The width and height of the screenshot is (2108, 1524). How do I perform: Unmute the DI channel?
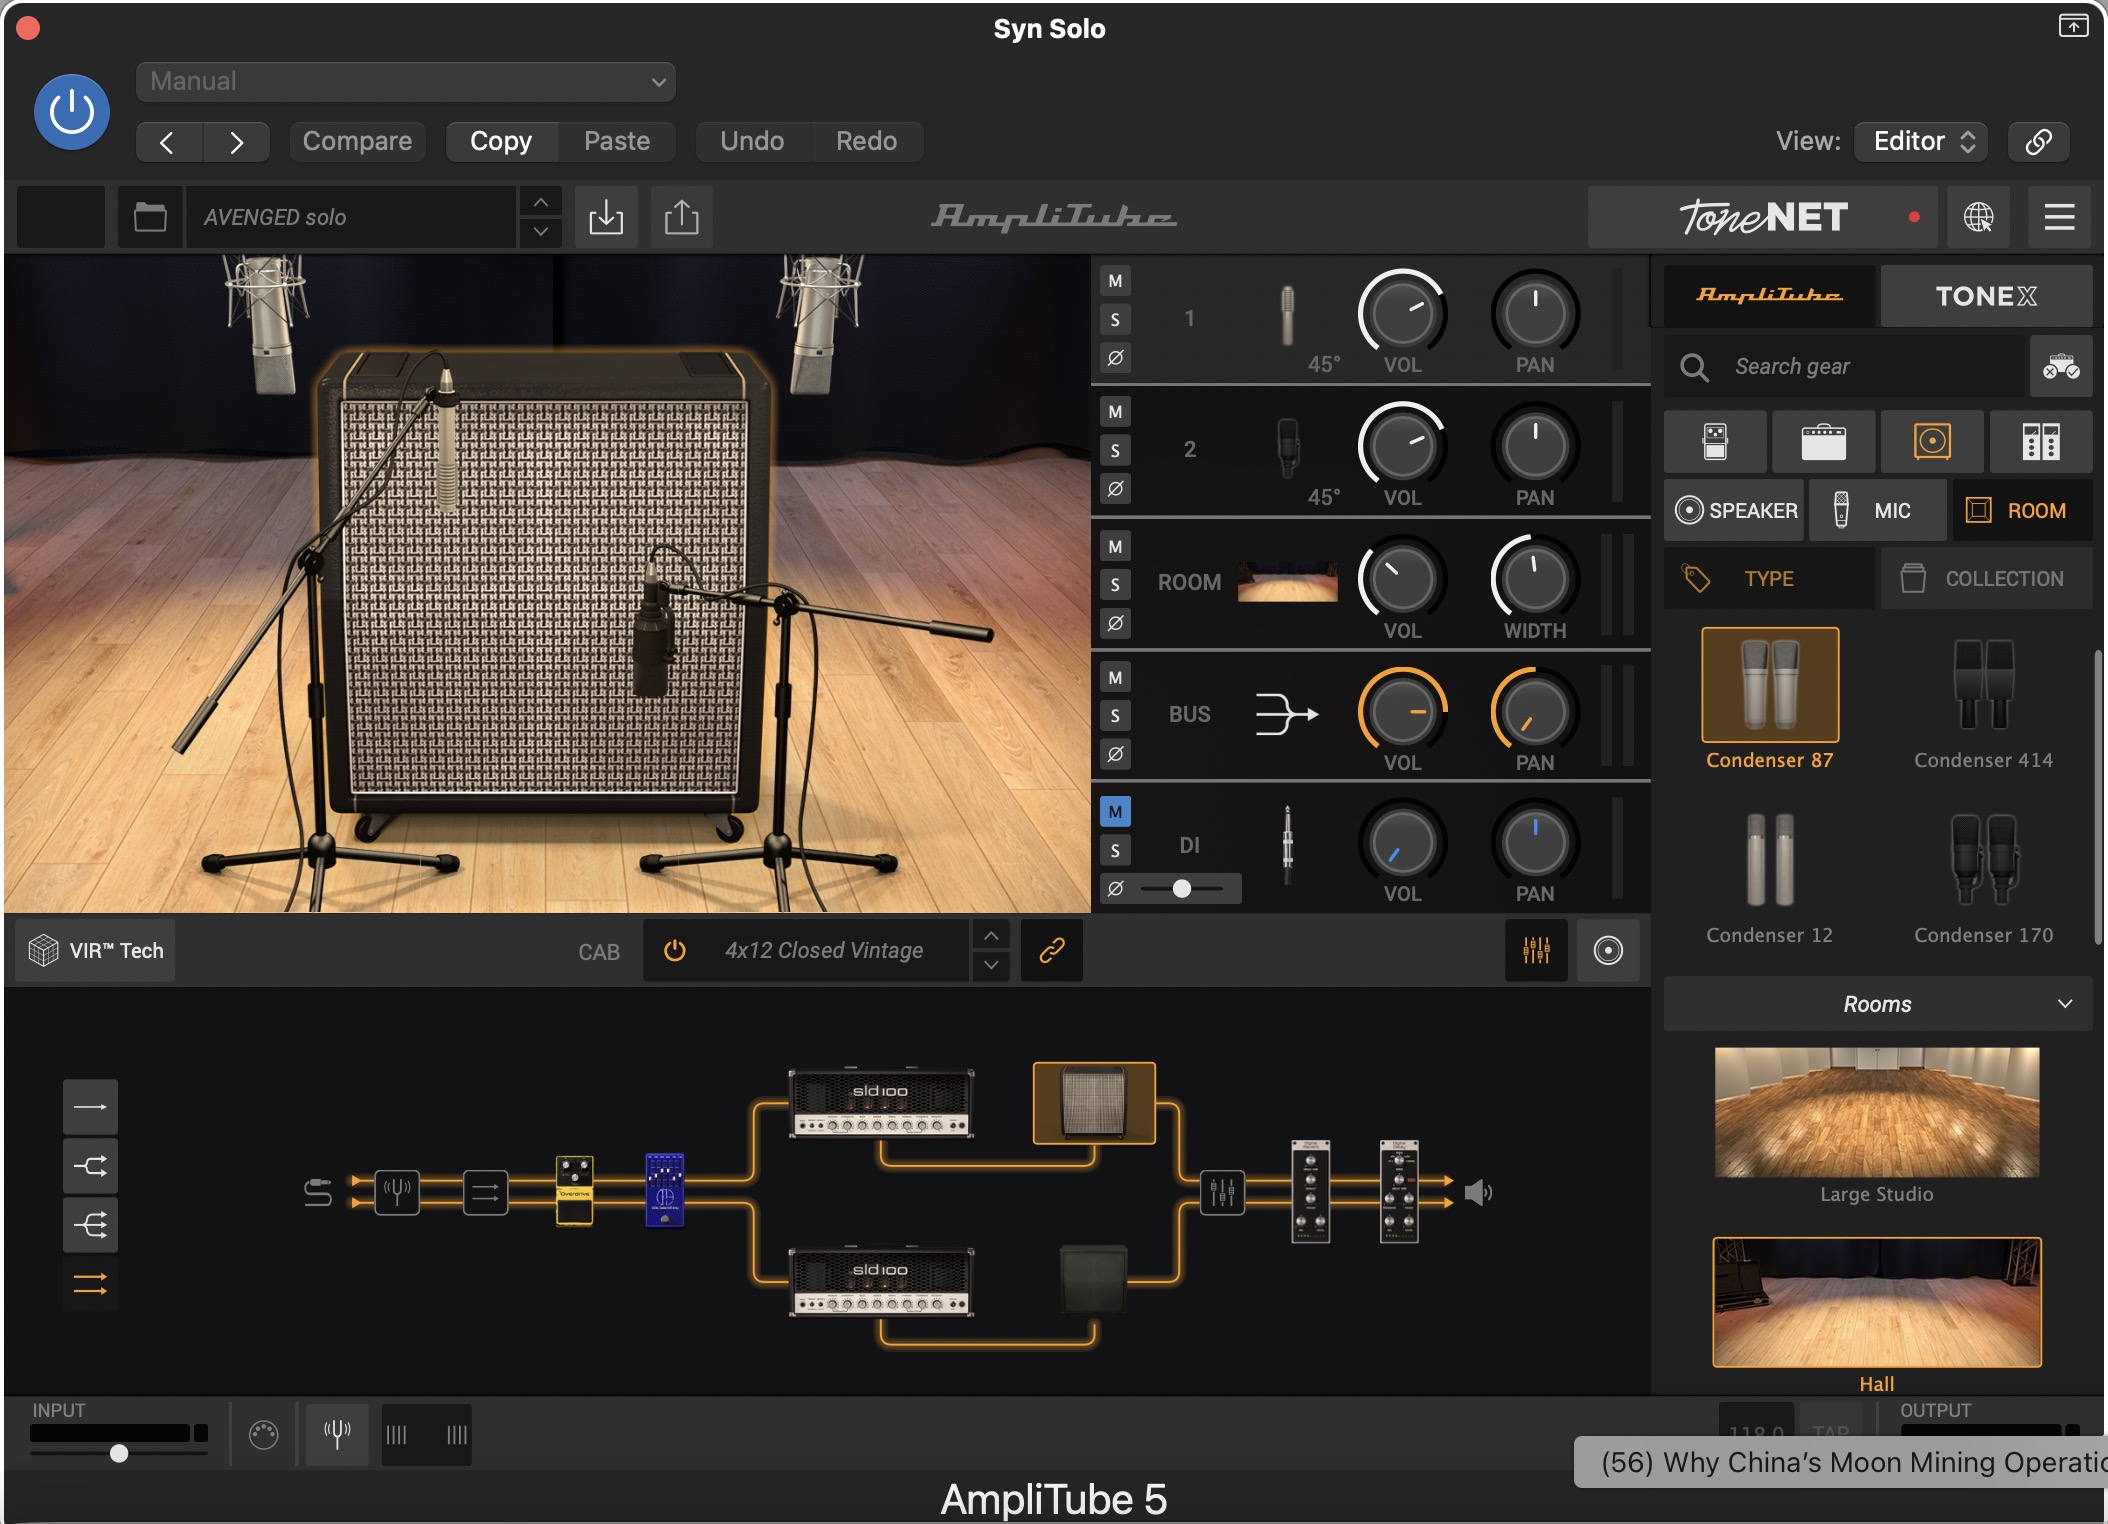(x=1115, y=812)
